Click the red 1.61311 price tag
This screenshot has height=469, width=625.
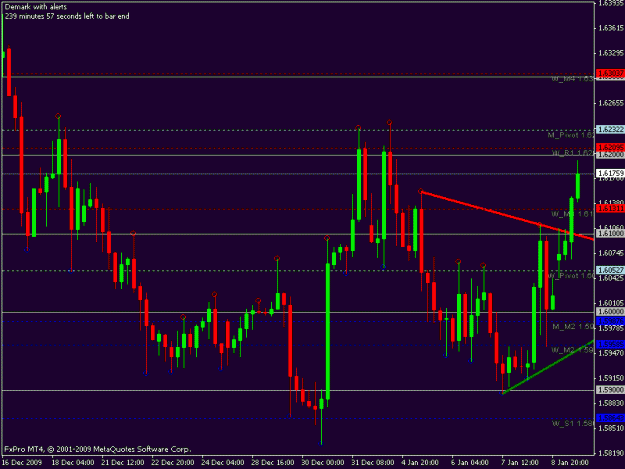(610, 208)
